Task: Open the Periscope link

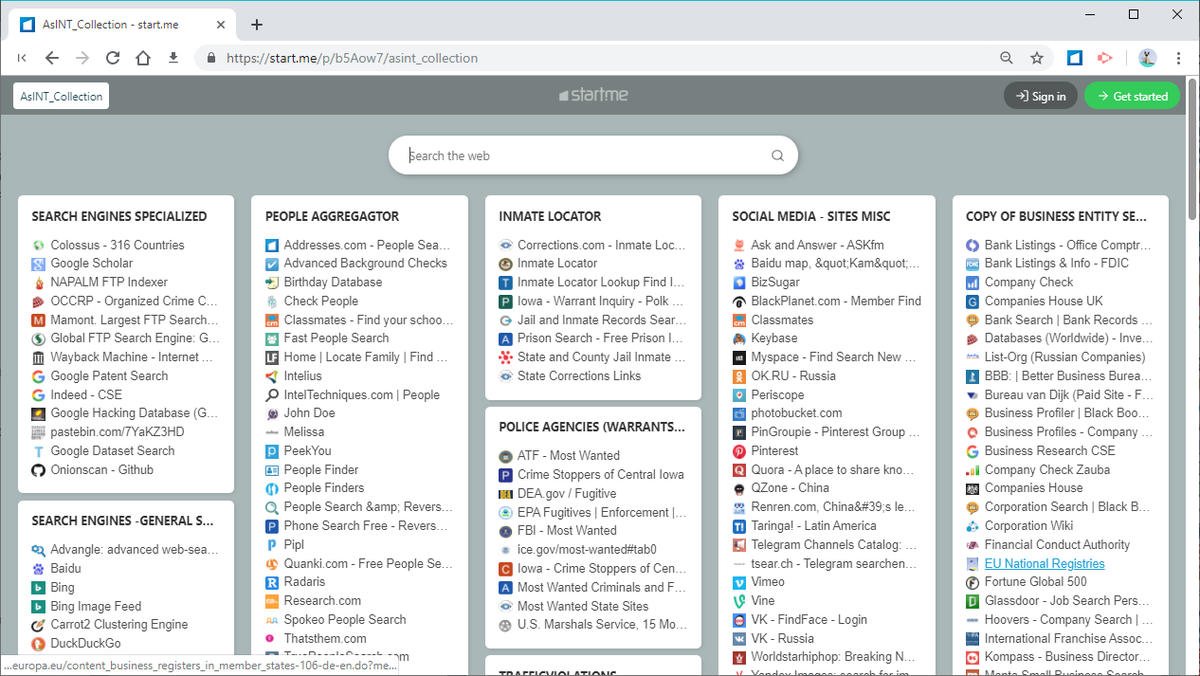Action: [x=778, y=395]
